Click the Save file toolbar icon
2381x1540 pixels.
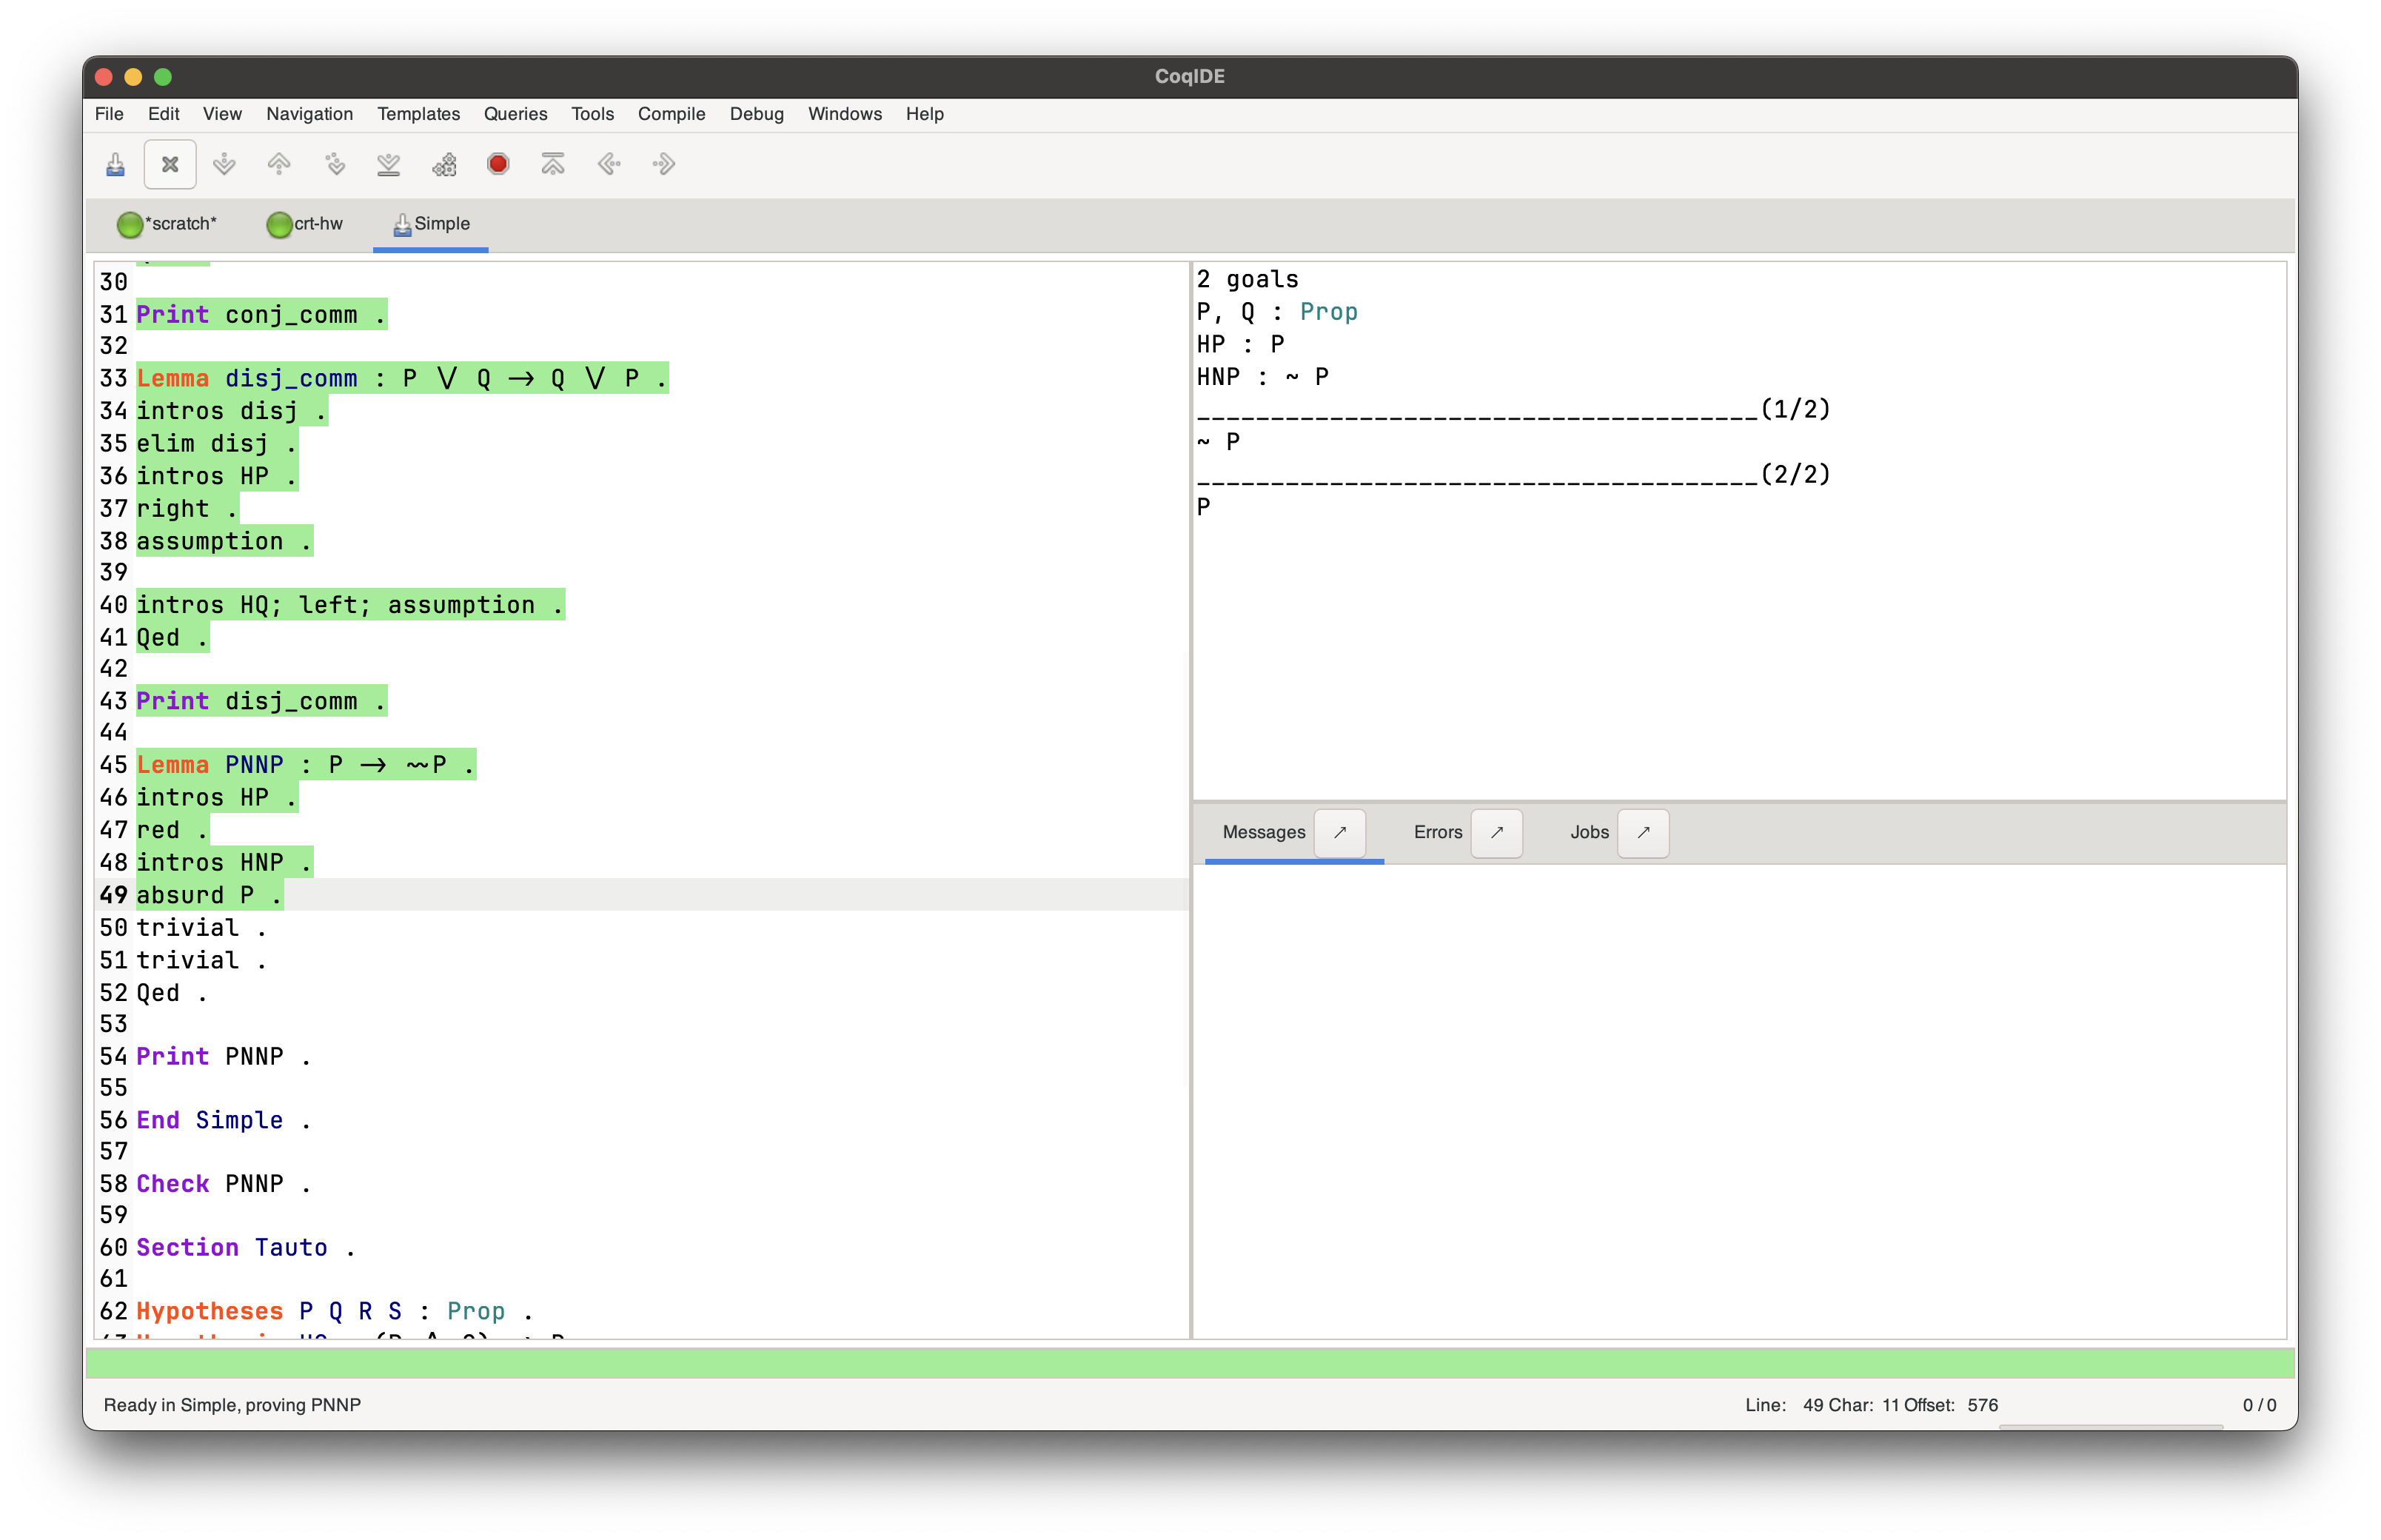115,164
